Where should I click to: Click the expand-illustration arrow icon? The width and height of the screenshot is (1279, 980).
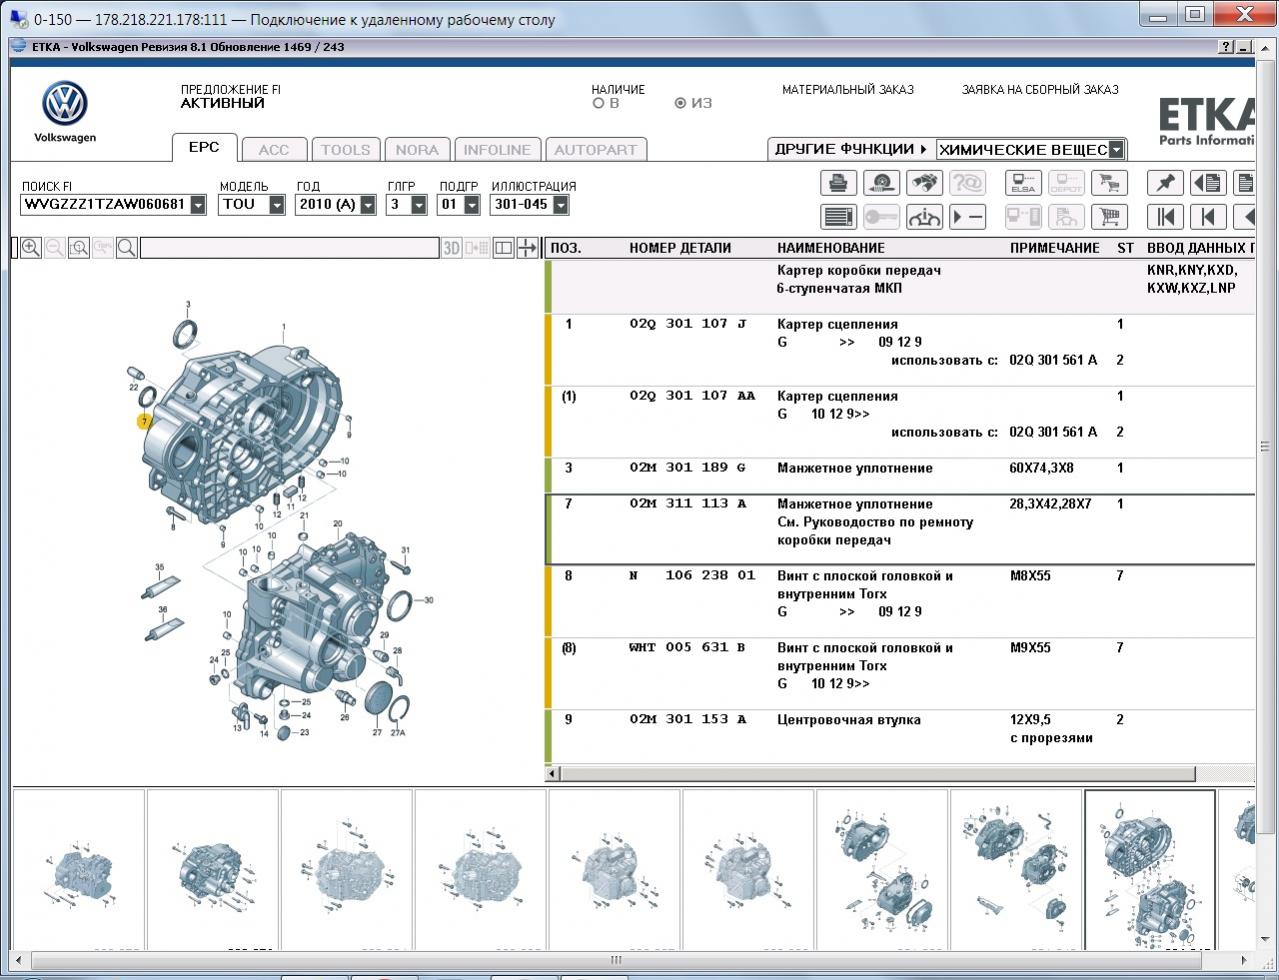(528, 248)
